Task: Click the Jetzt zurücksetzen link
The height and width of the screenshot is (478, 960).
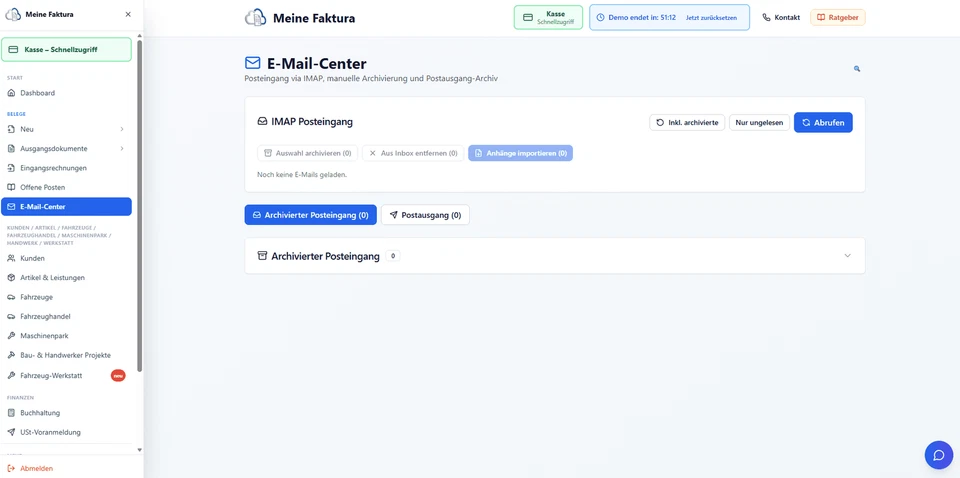Action: click(711, 18)
